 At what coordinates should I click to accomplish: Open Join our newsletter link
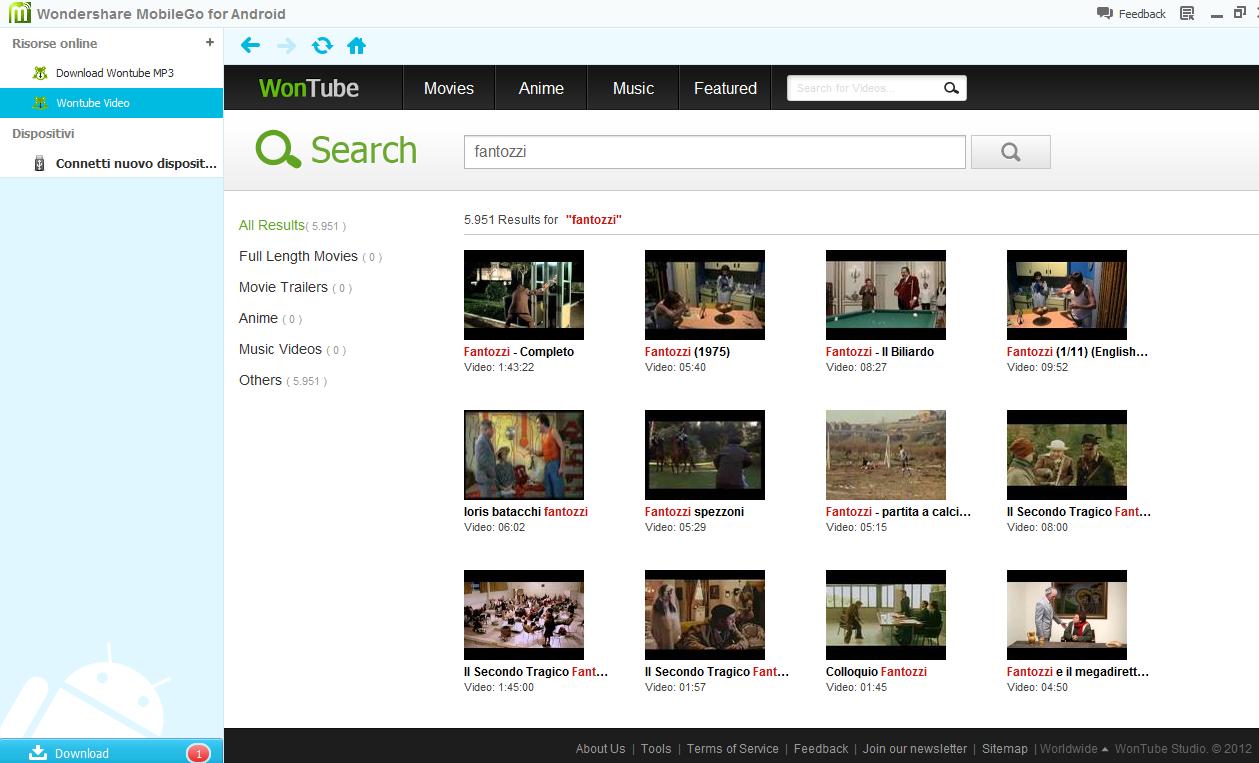[915, 748]
